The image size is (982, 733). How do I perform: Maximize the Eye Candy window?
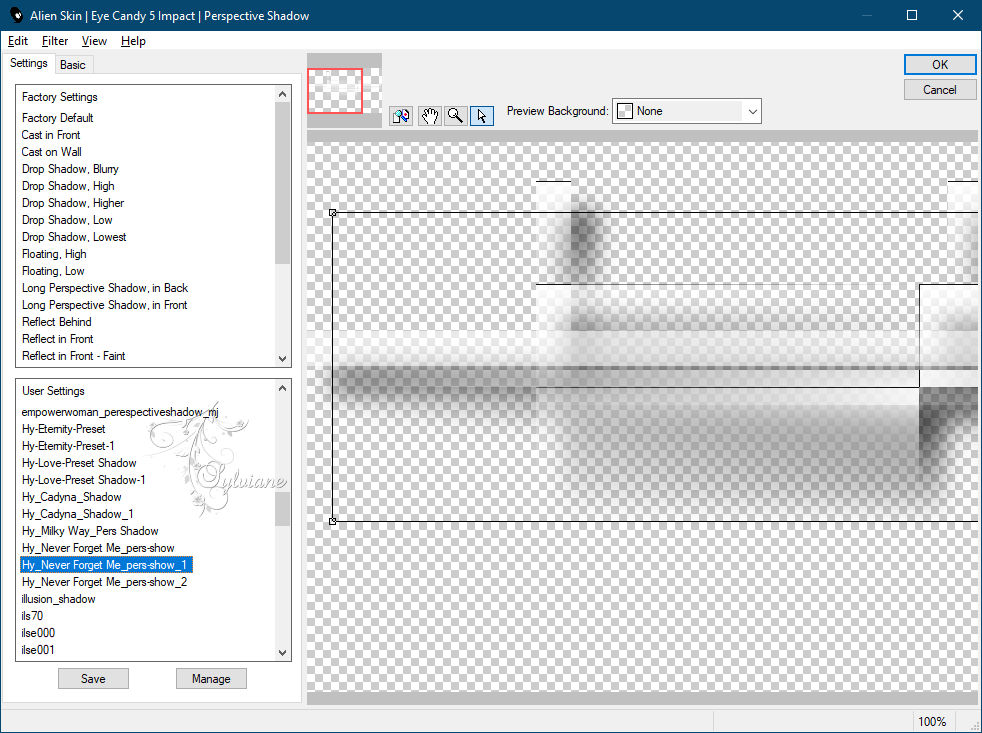click(912, 15)
